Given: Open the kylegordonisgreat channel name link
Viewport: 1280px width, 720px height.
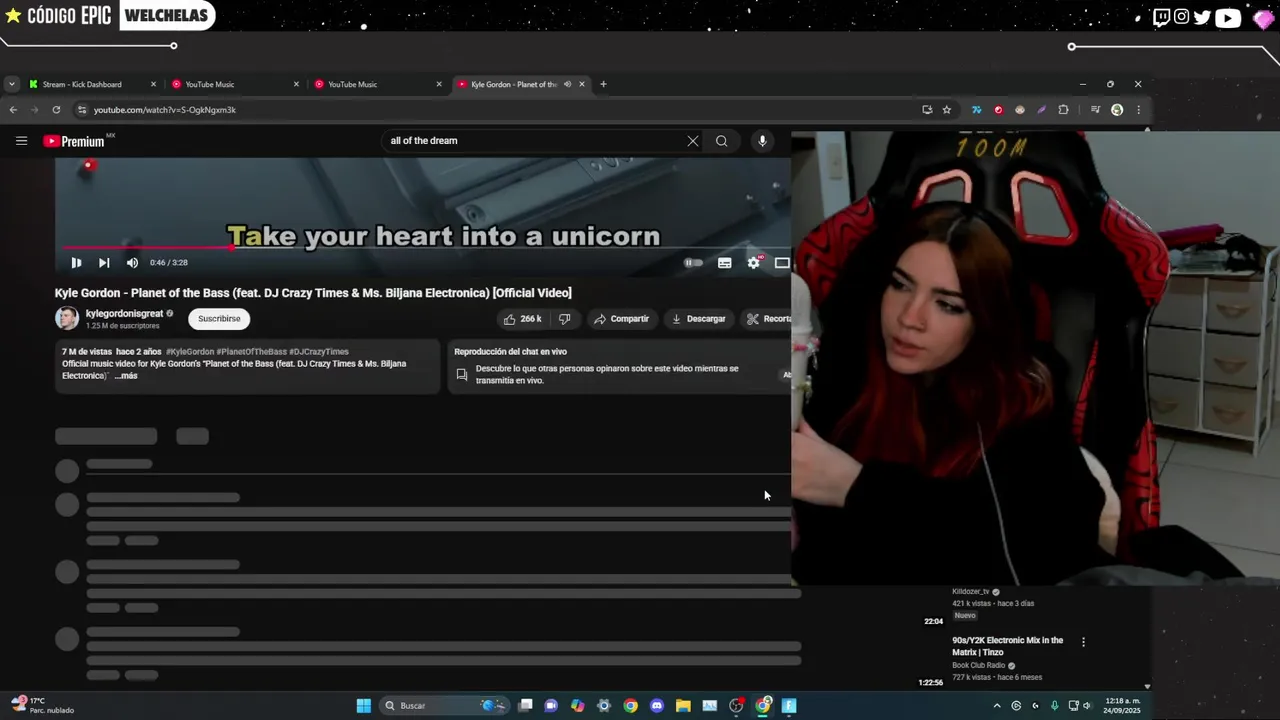Looking at the screenshot, I should (124, 314).
